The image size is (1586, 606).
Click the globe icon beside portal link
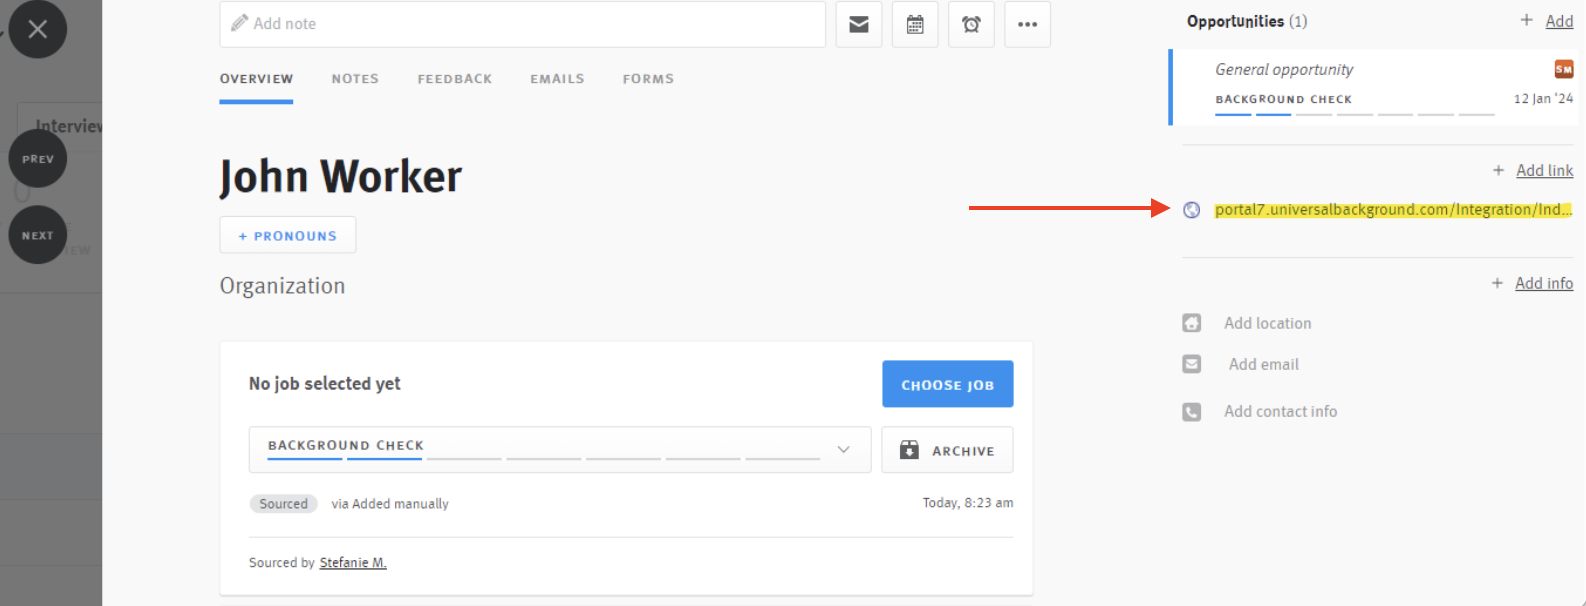click(x=1191, y=210)
